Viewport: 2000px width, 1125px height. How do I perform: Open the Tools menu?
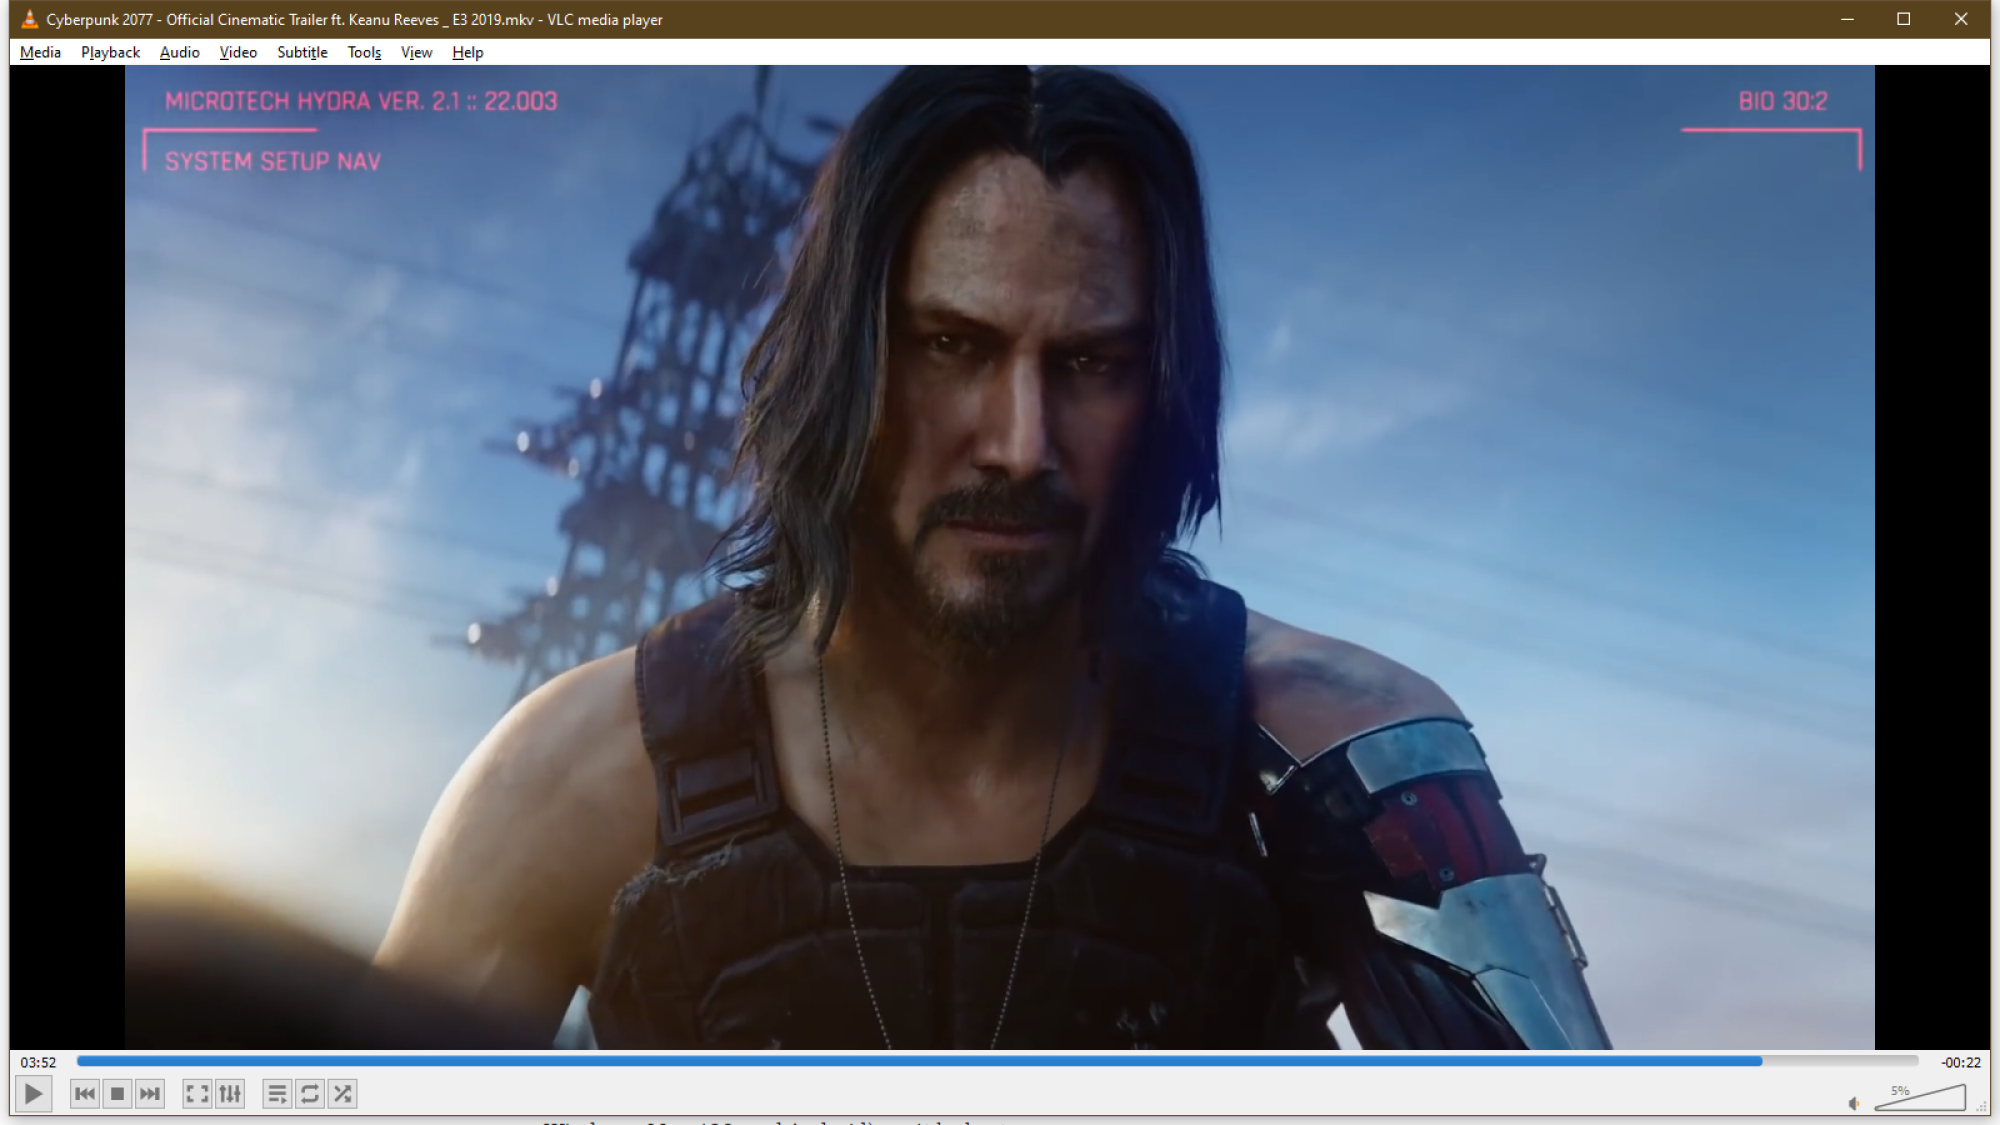(x=364, y=52)
